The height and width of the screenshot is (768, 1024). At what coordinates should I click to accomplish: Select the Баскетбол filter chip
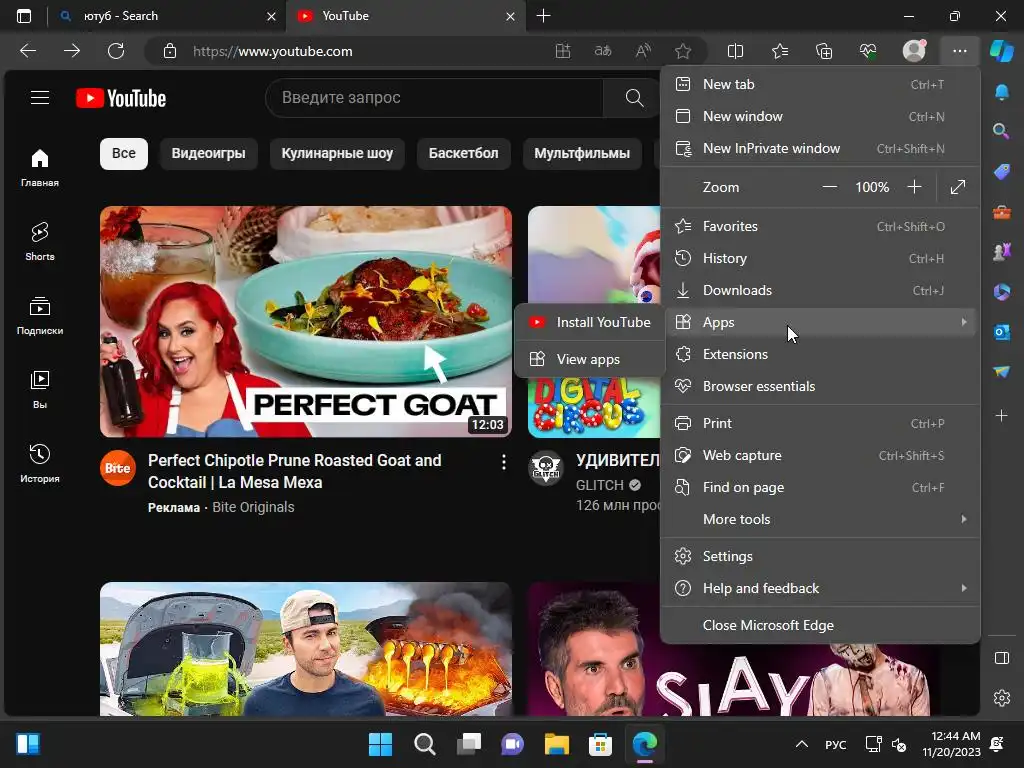[x=463, y=153]
